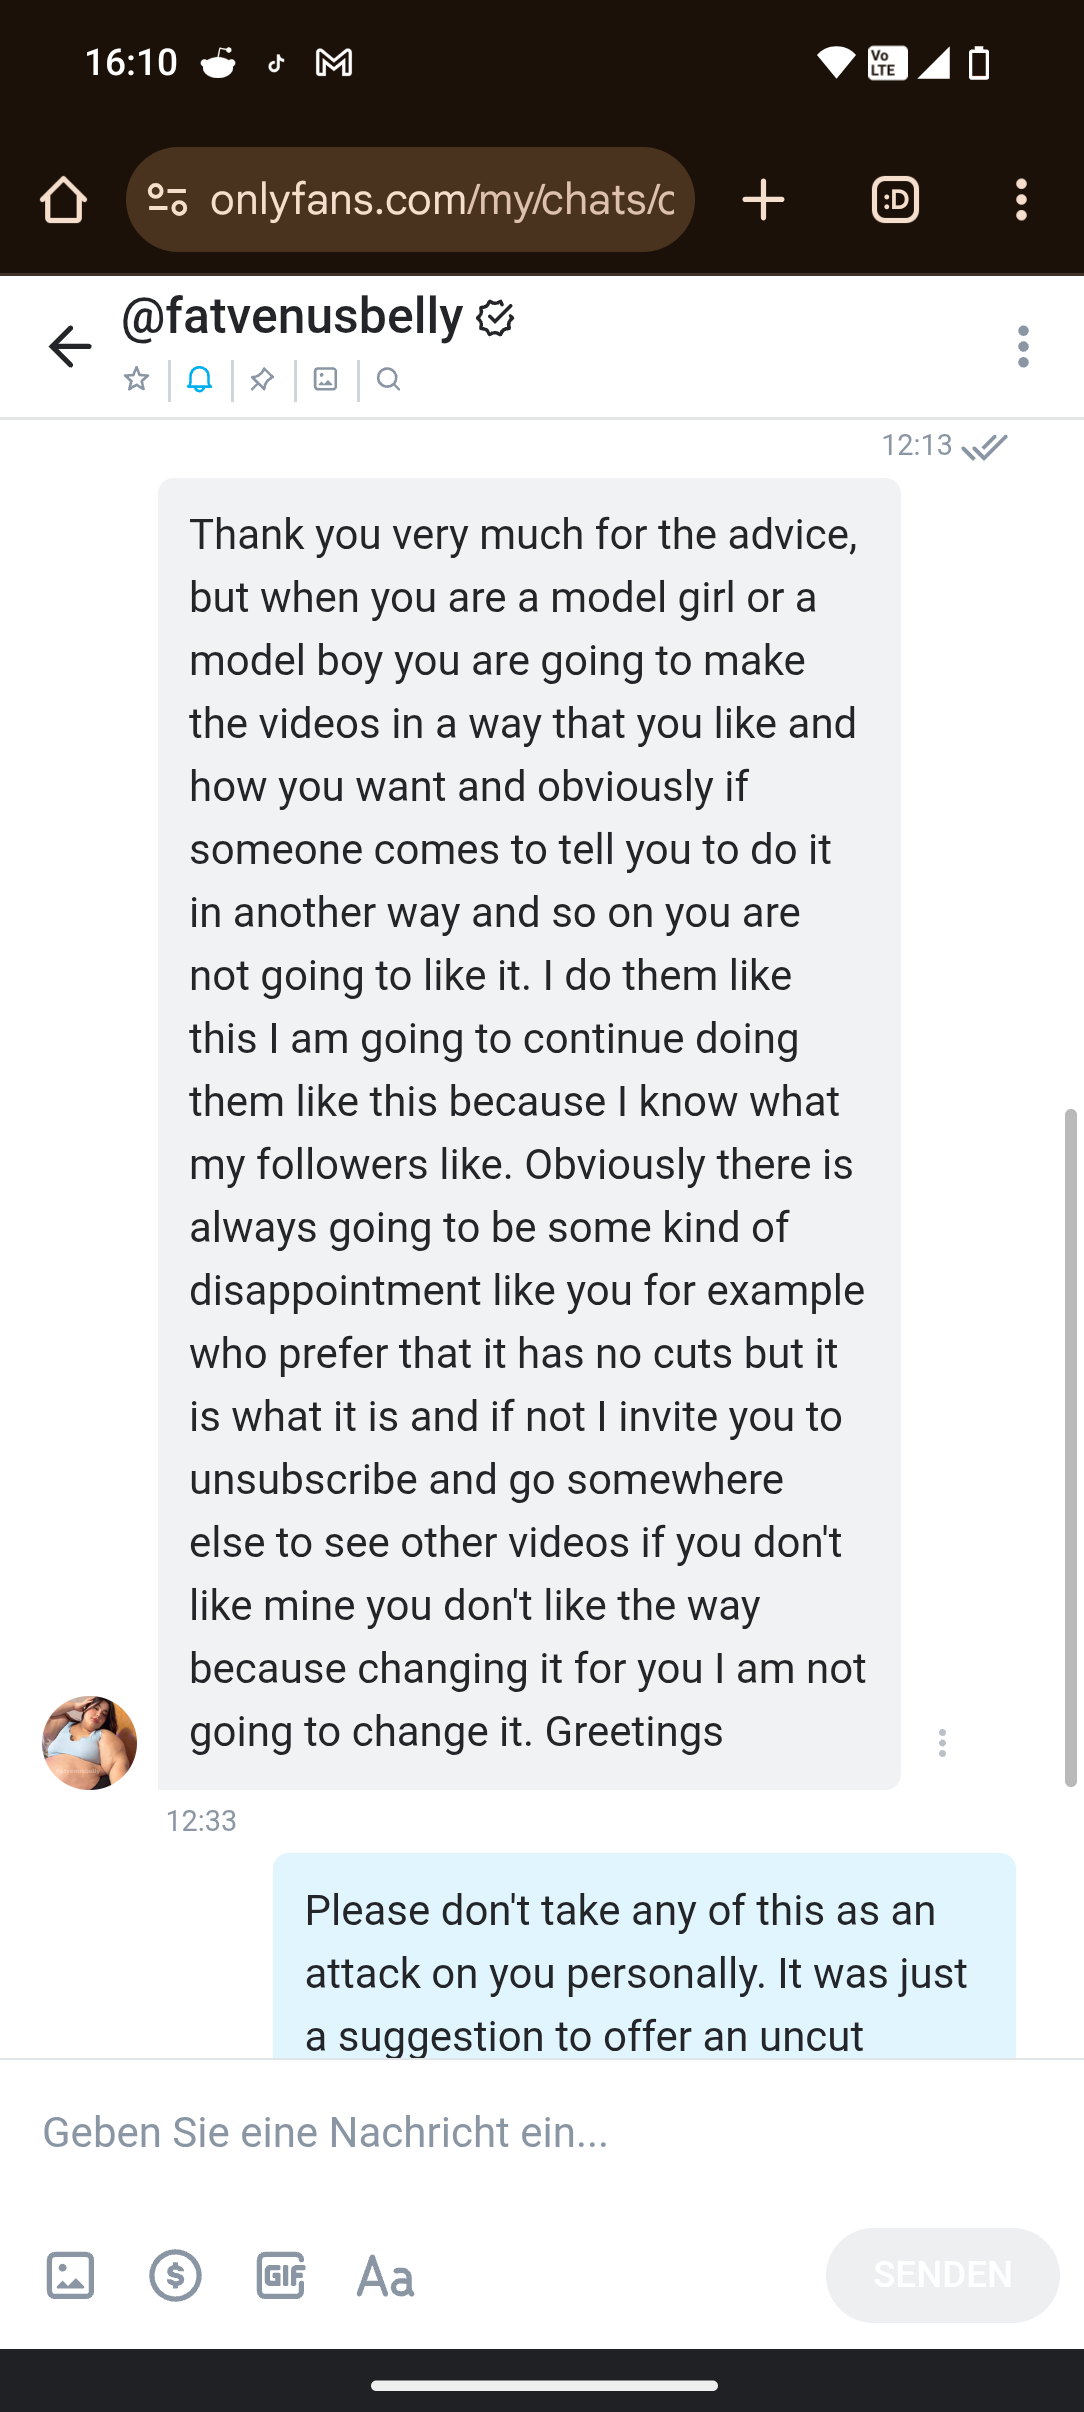
Task: Pin this conversation
Action: pos(262,380)
